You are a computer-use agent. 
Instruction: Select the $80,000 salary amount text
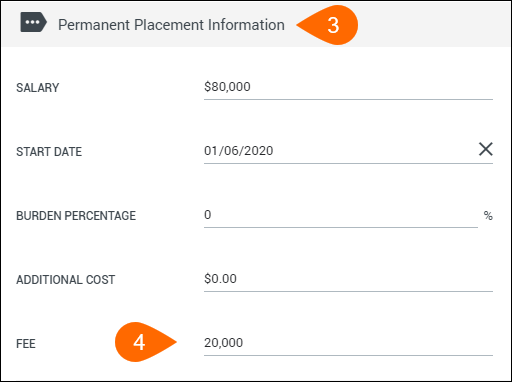(227, 87)
